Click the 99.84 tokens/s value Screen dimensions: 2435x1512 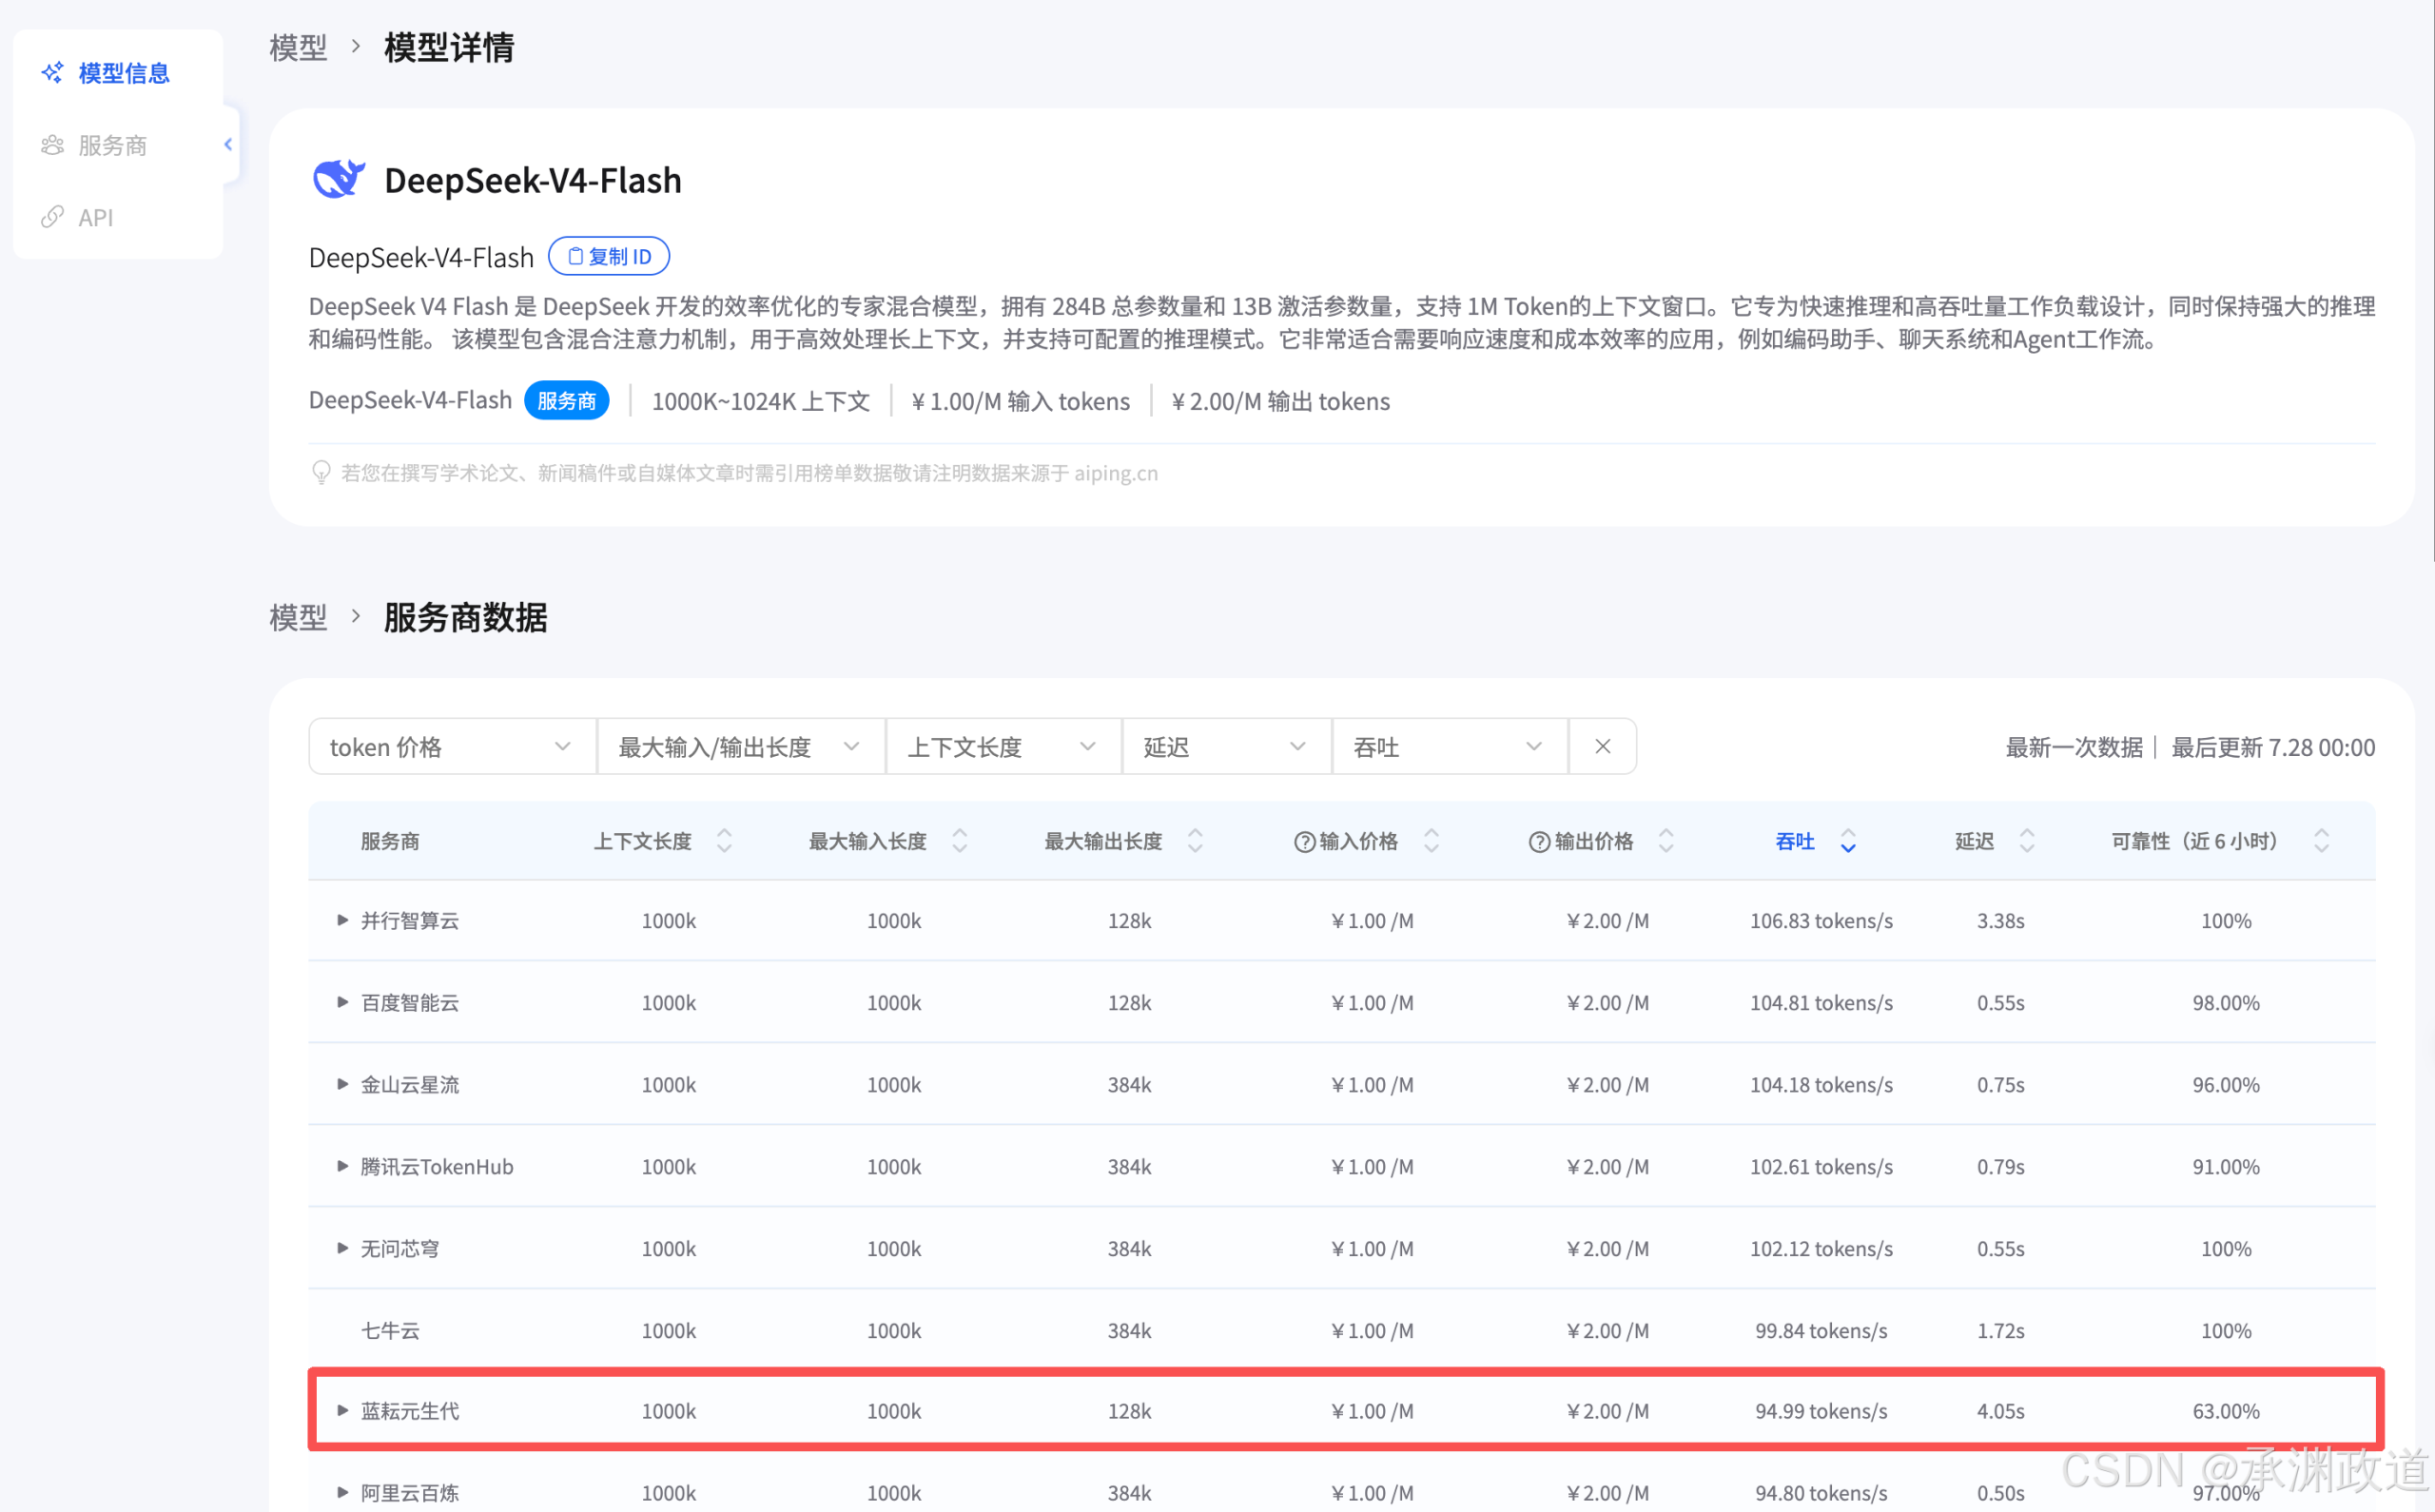click(x=1821, y=1331)
